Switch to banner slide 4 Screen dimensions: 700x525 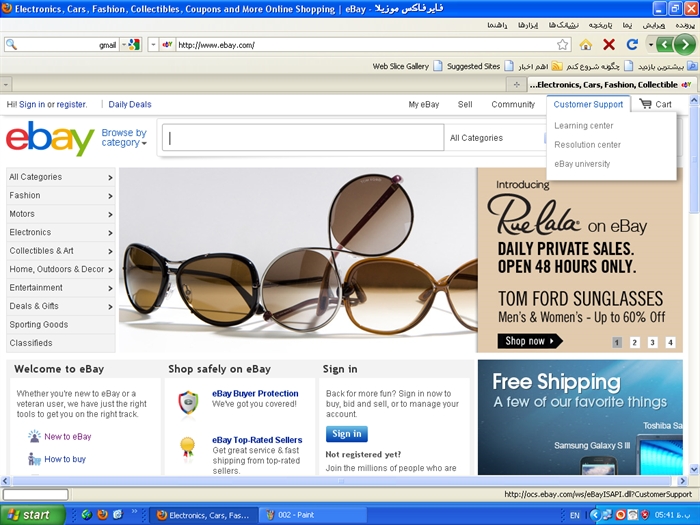[670, 342]
